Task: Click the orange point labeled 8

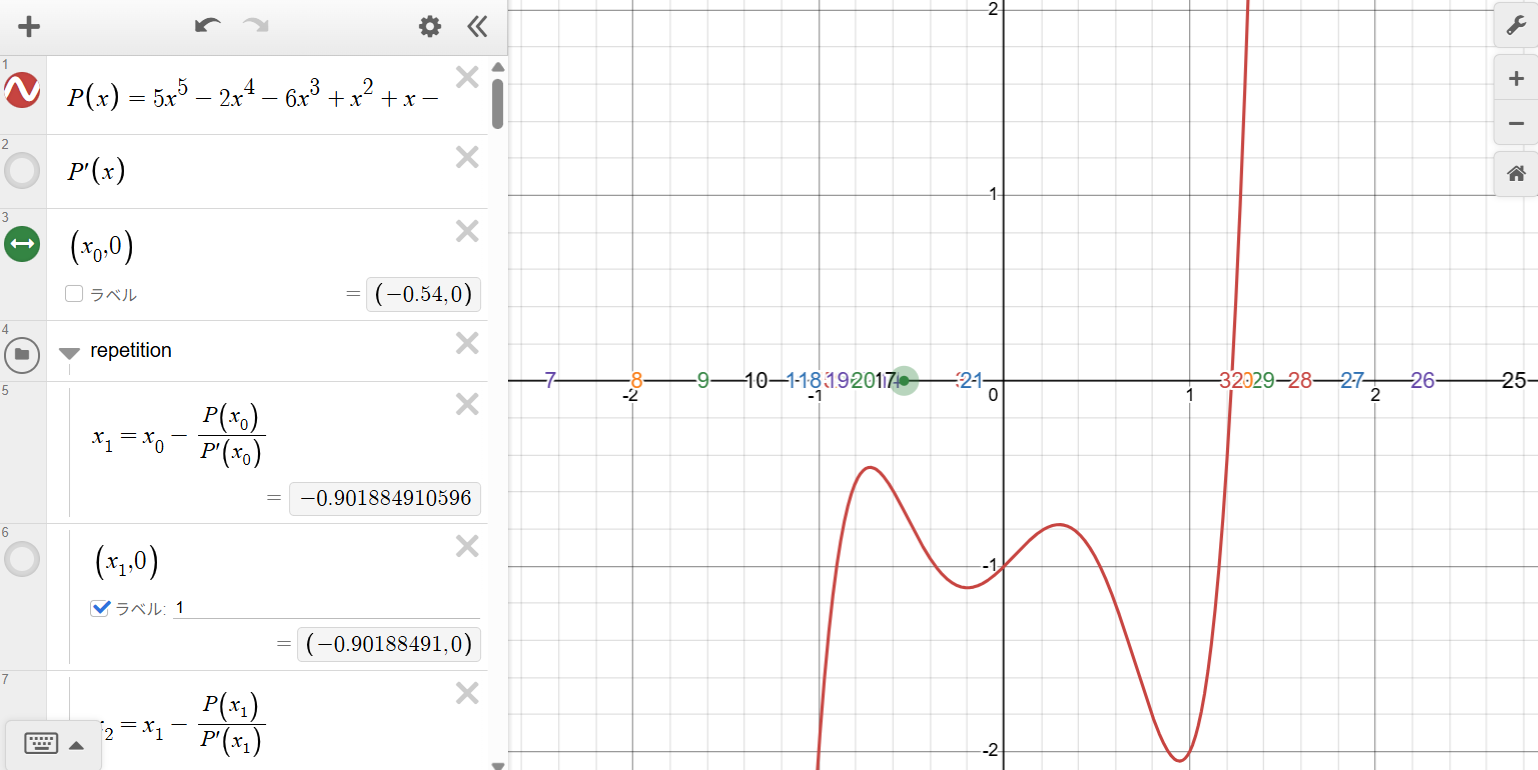Action: (x=637, y=380)
